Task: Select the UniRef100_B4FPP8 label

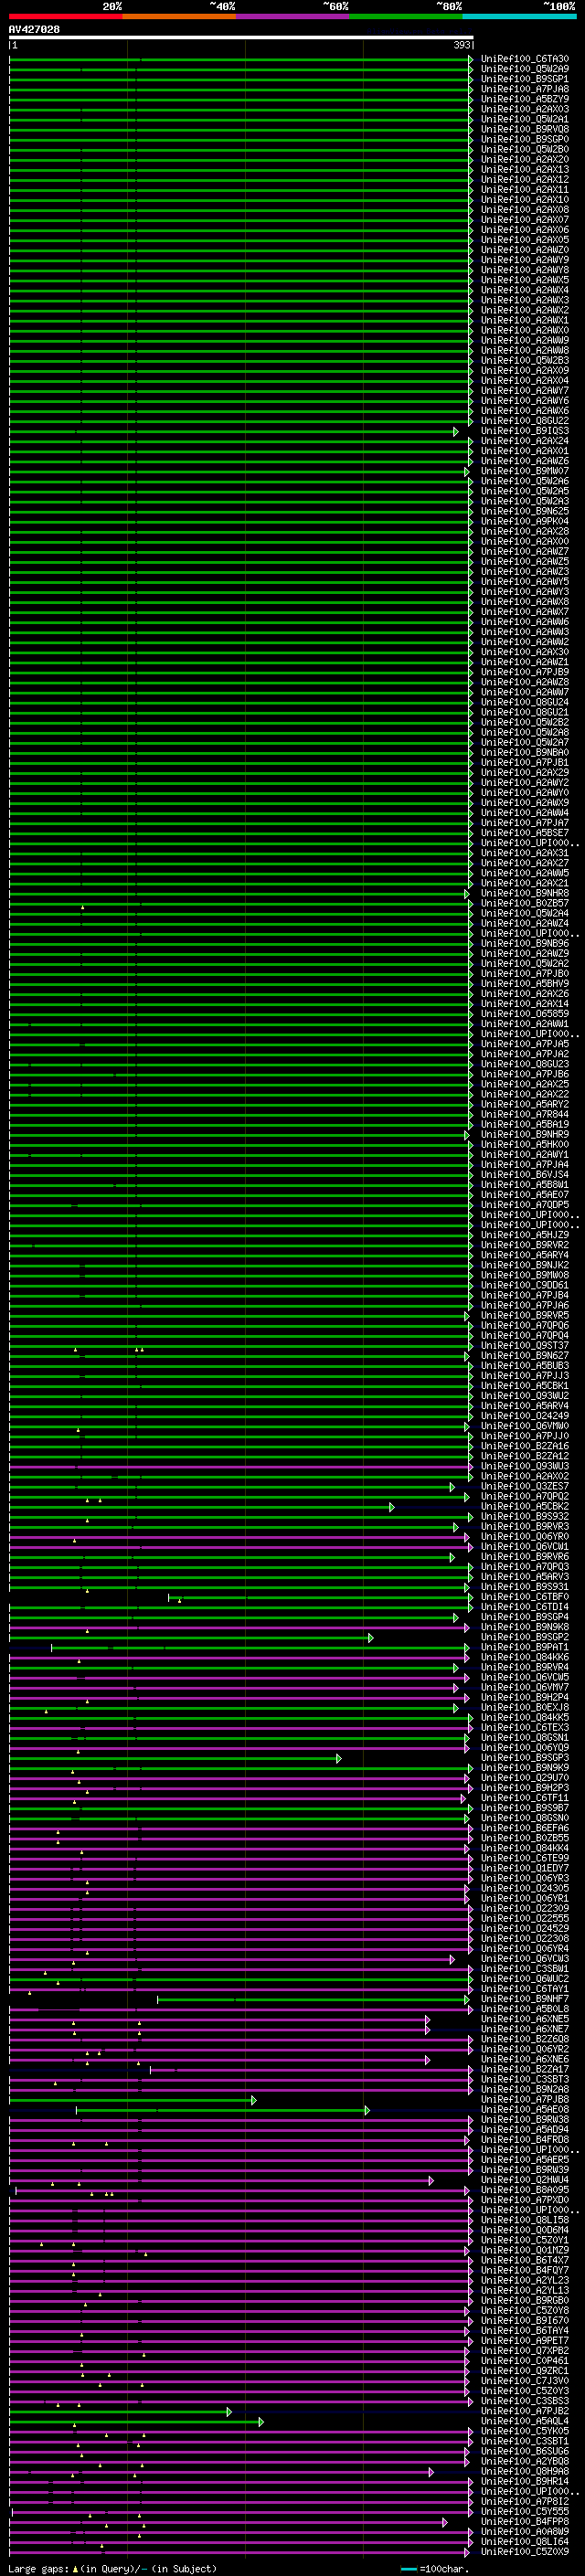Action: (x=525, y=2521)
